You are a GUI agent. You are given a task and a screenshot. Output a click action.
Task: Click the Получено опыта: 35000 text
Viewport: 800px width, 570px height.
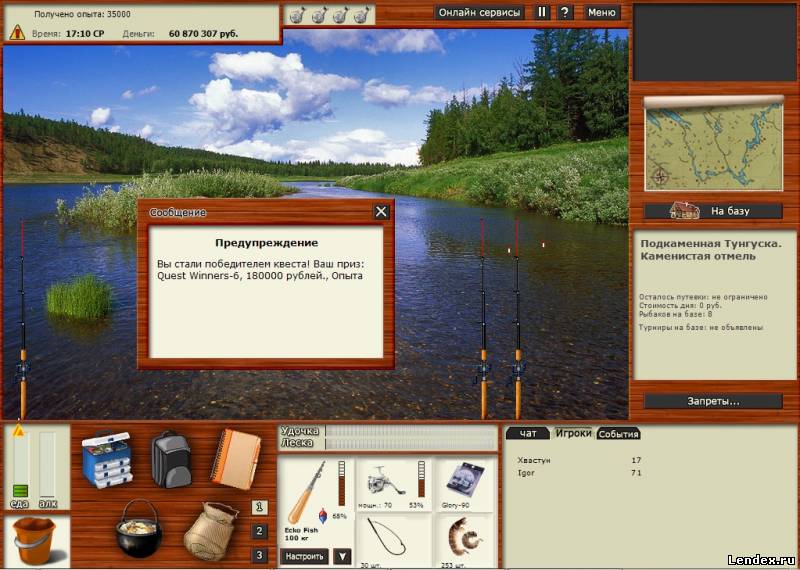tap(82, 14)
